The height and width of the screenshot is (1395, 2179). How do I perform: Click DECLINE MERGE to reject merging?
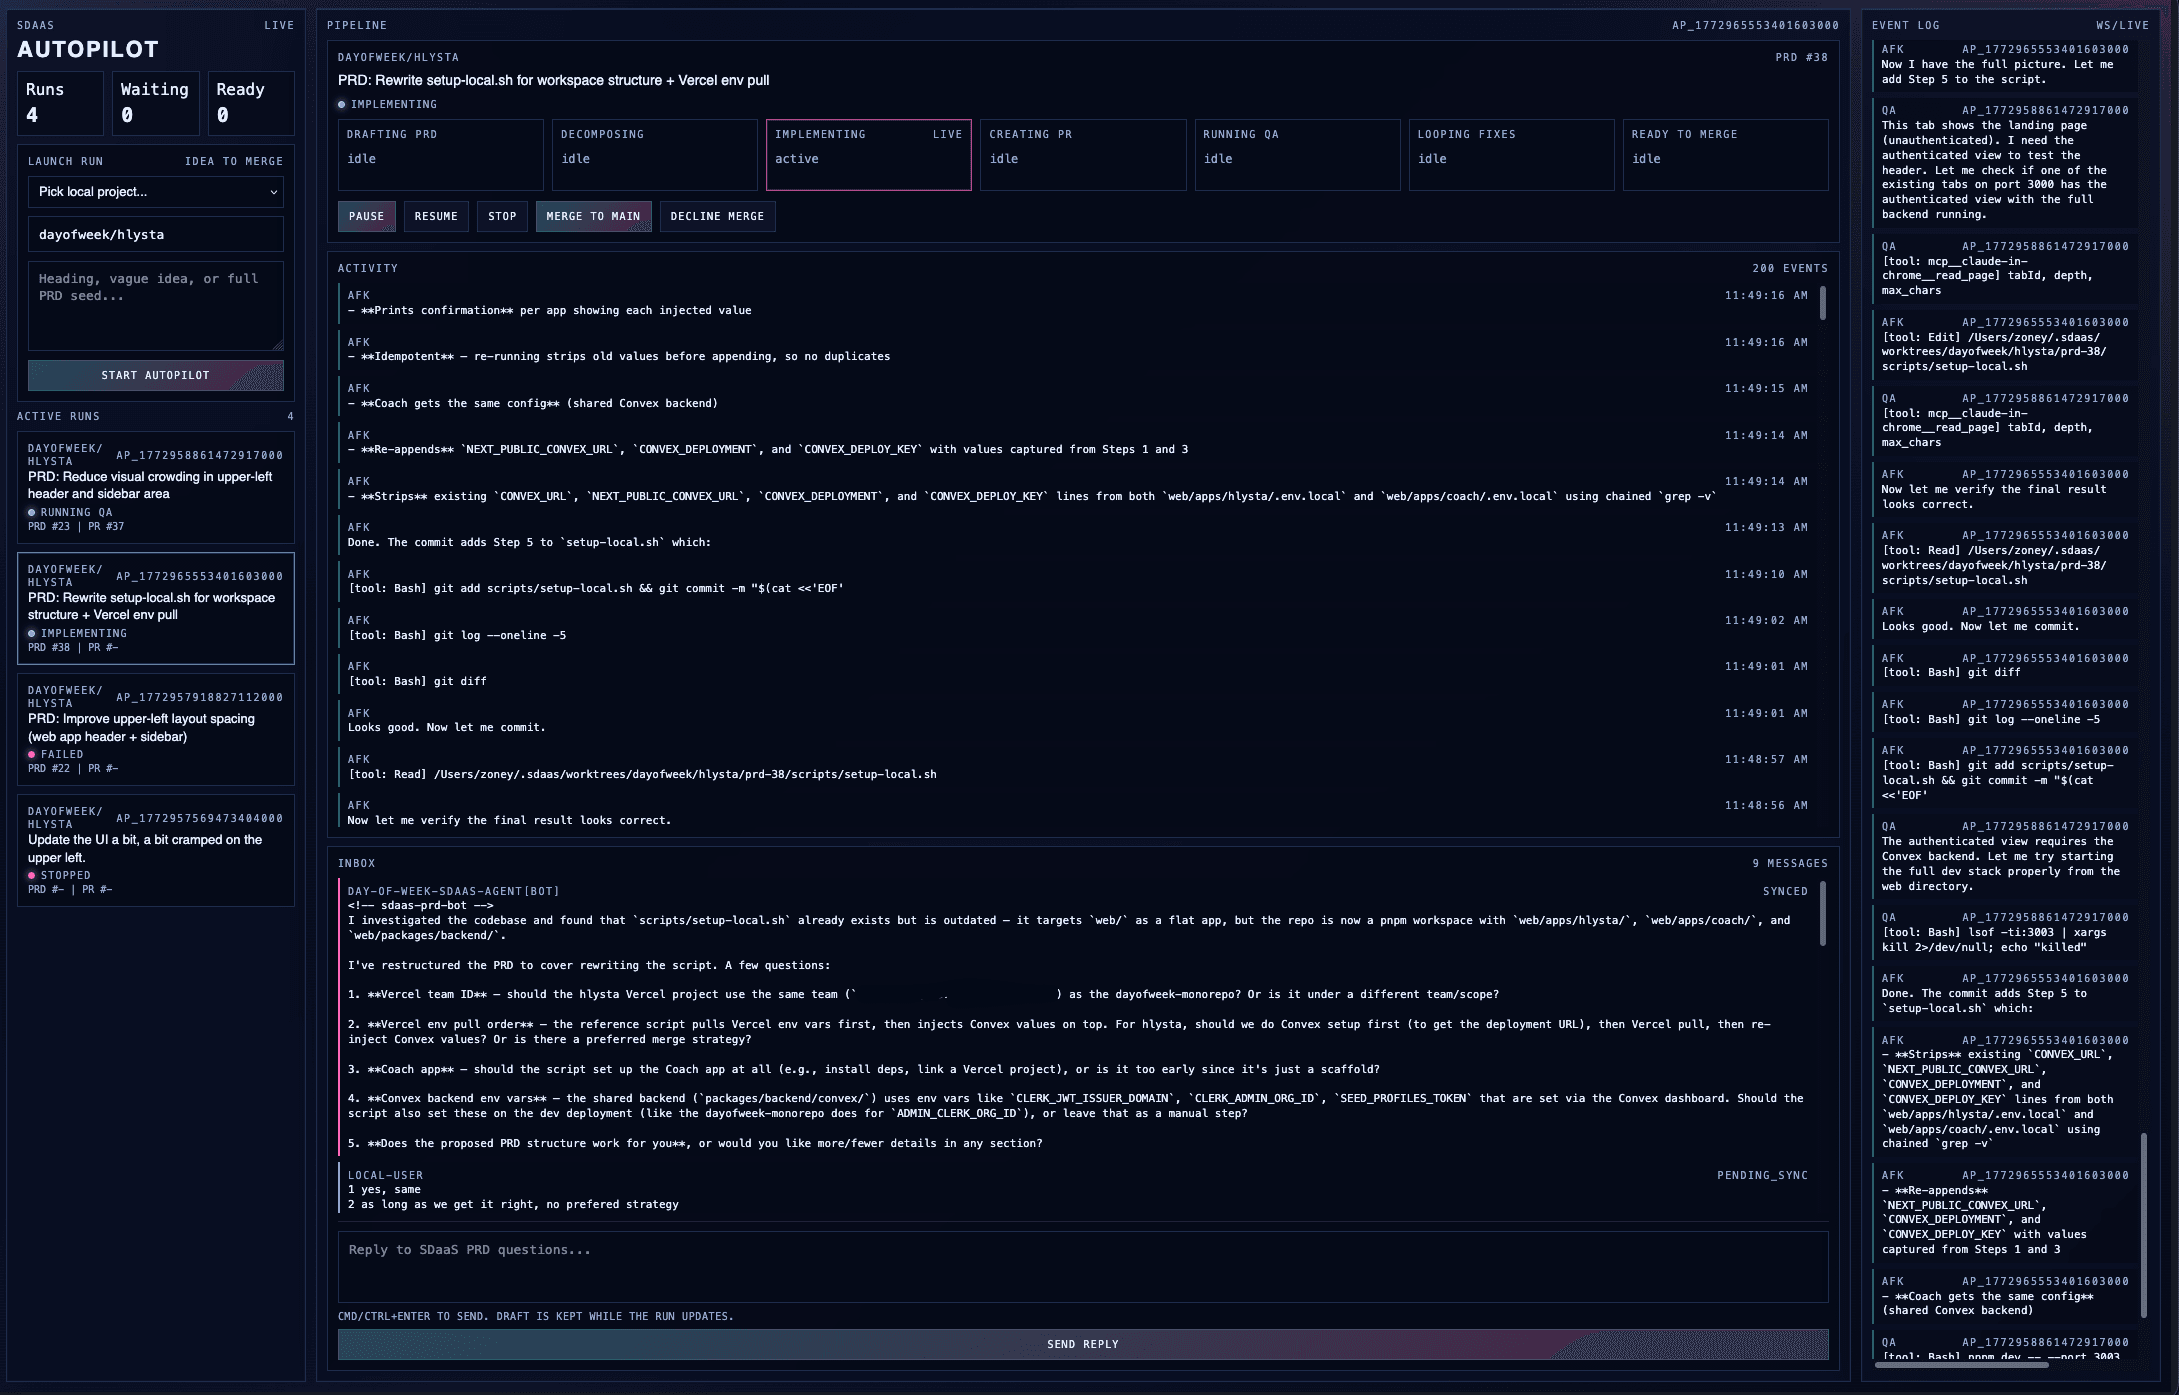click(x=717, y=216)
